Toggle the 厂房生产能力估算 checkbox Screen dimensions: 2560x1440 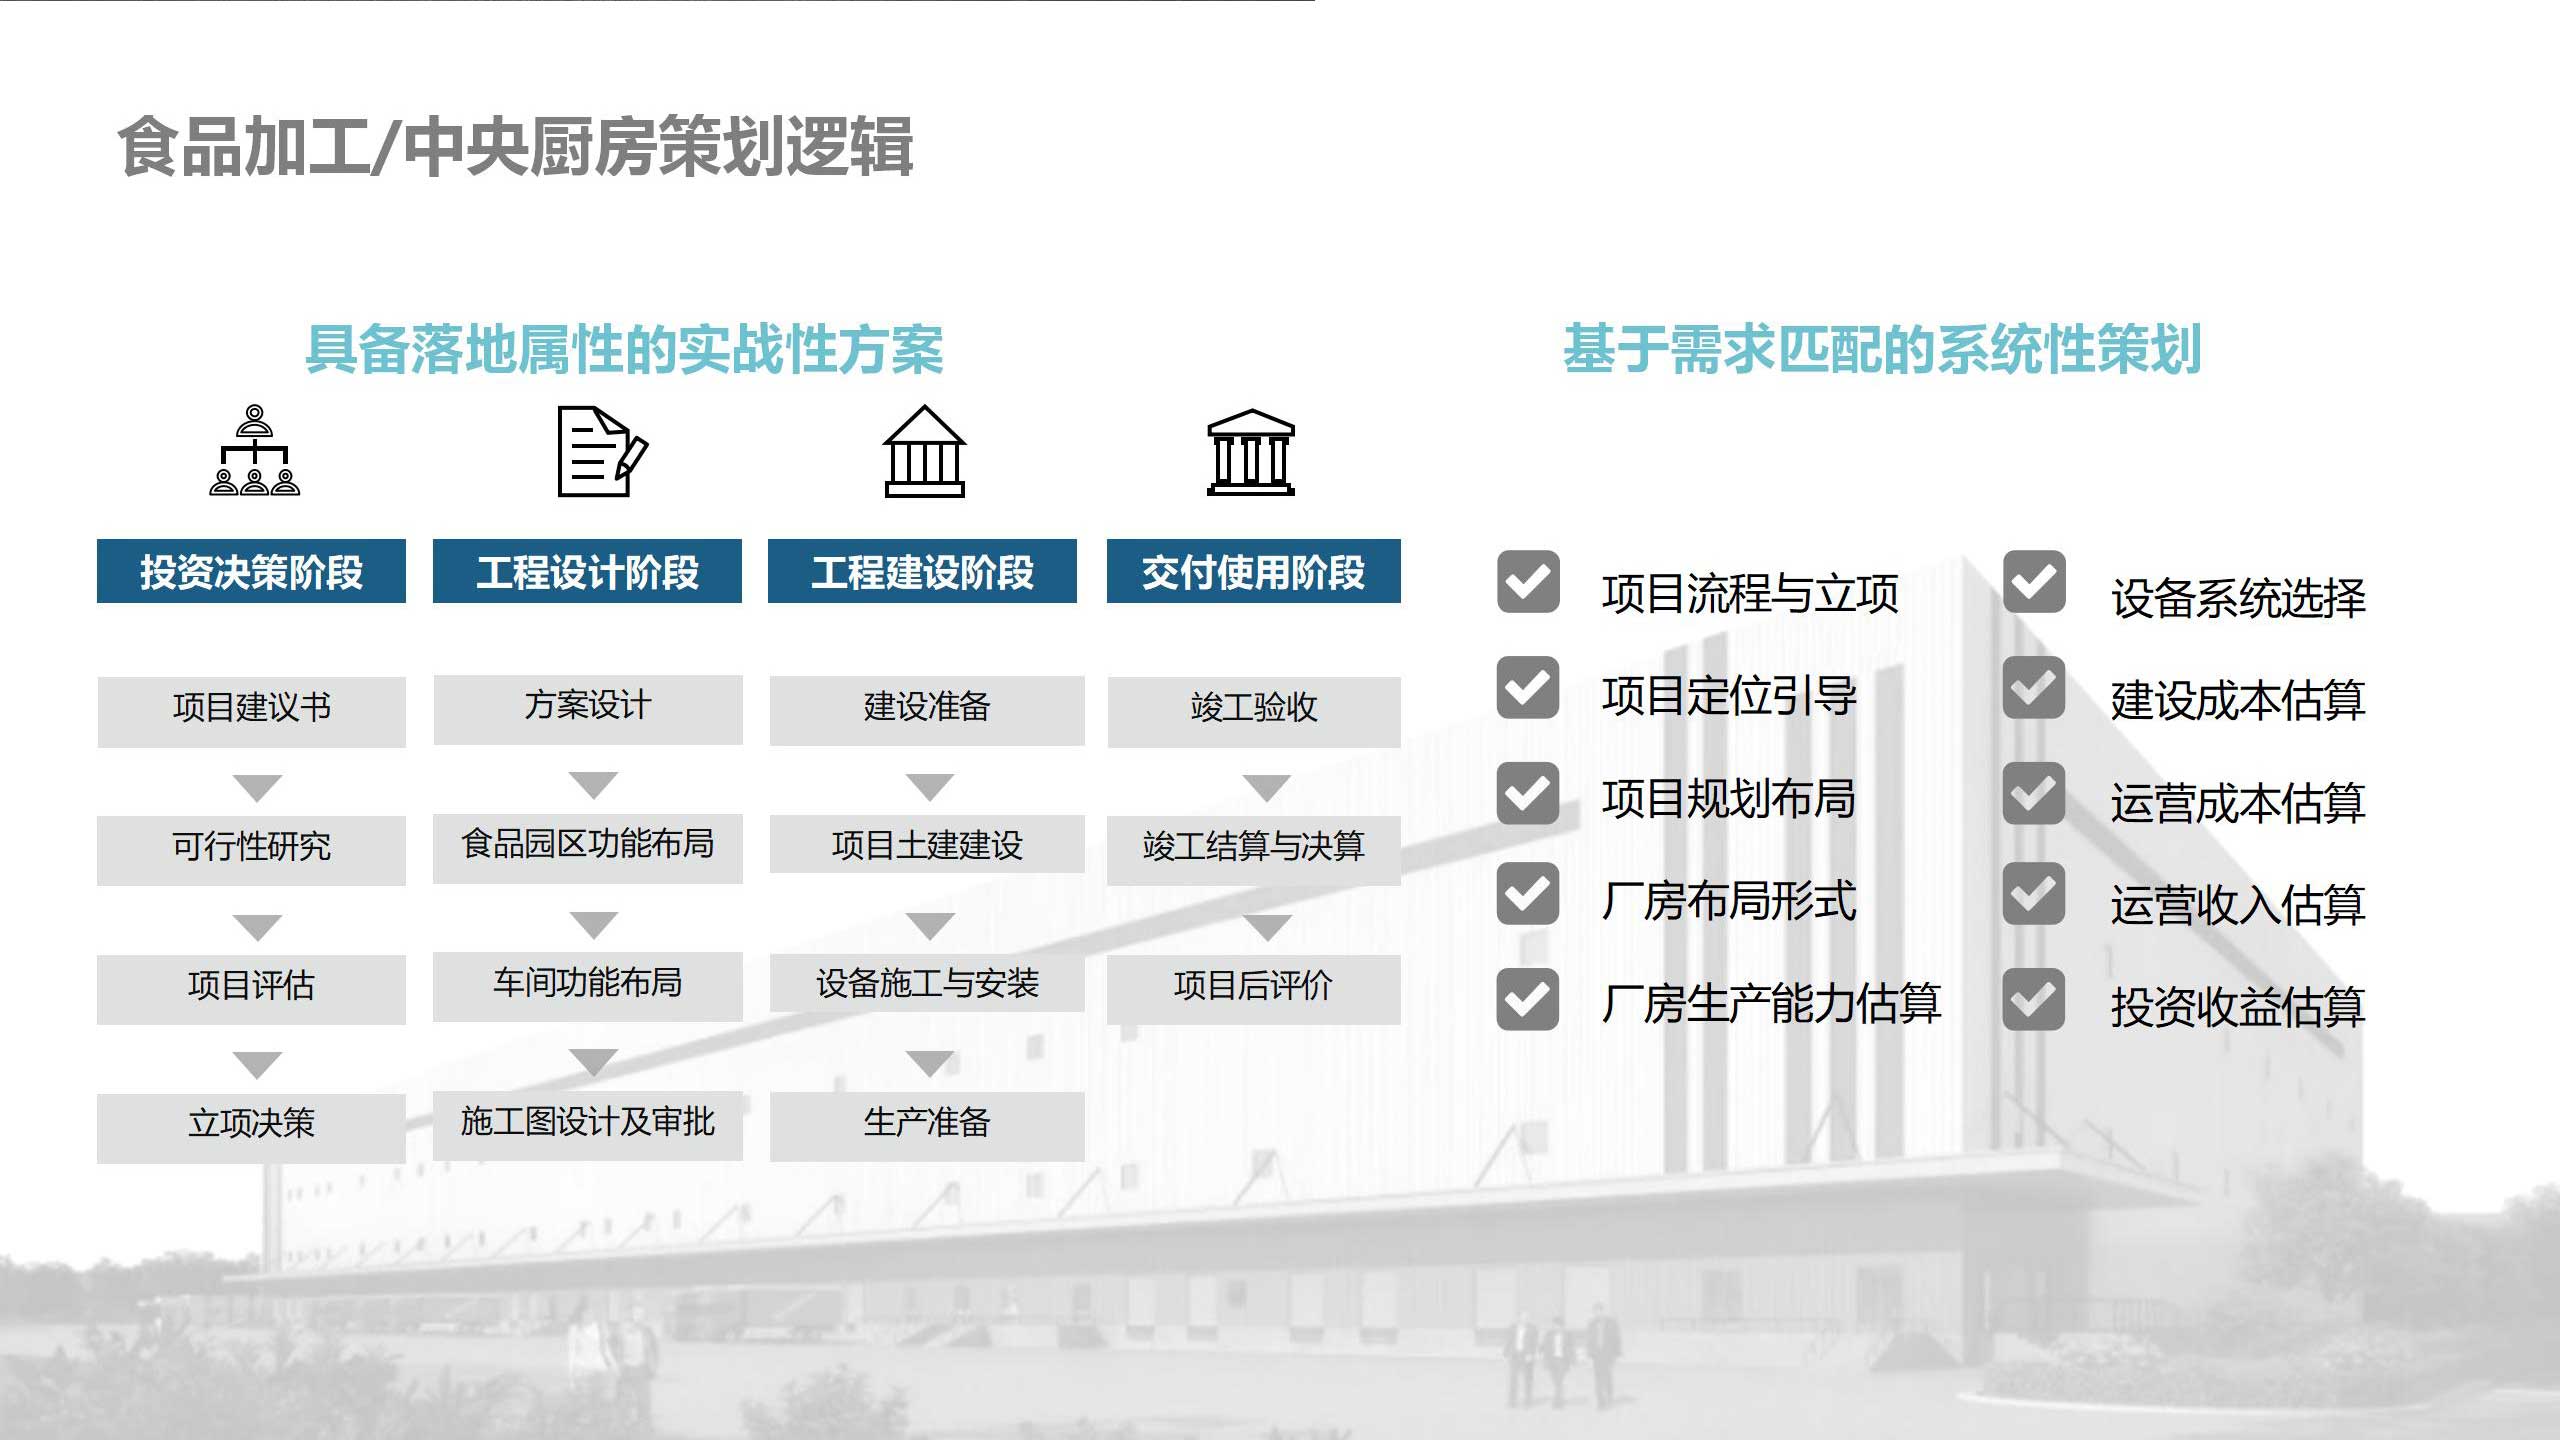(1527, 999)
